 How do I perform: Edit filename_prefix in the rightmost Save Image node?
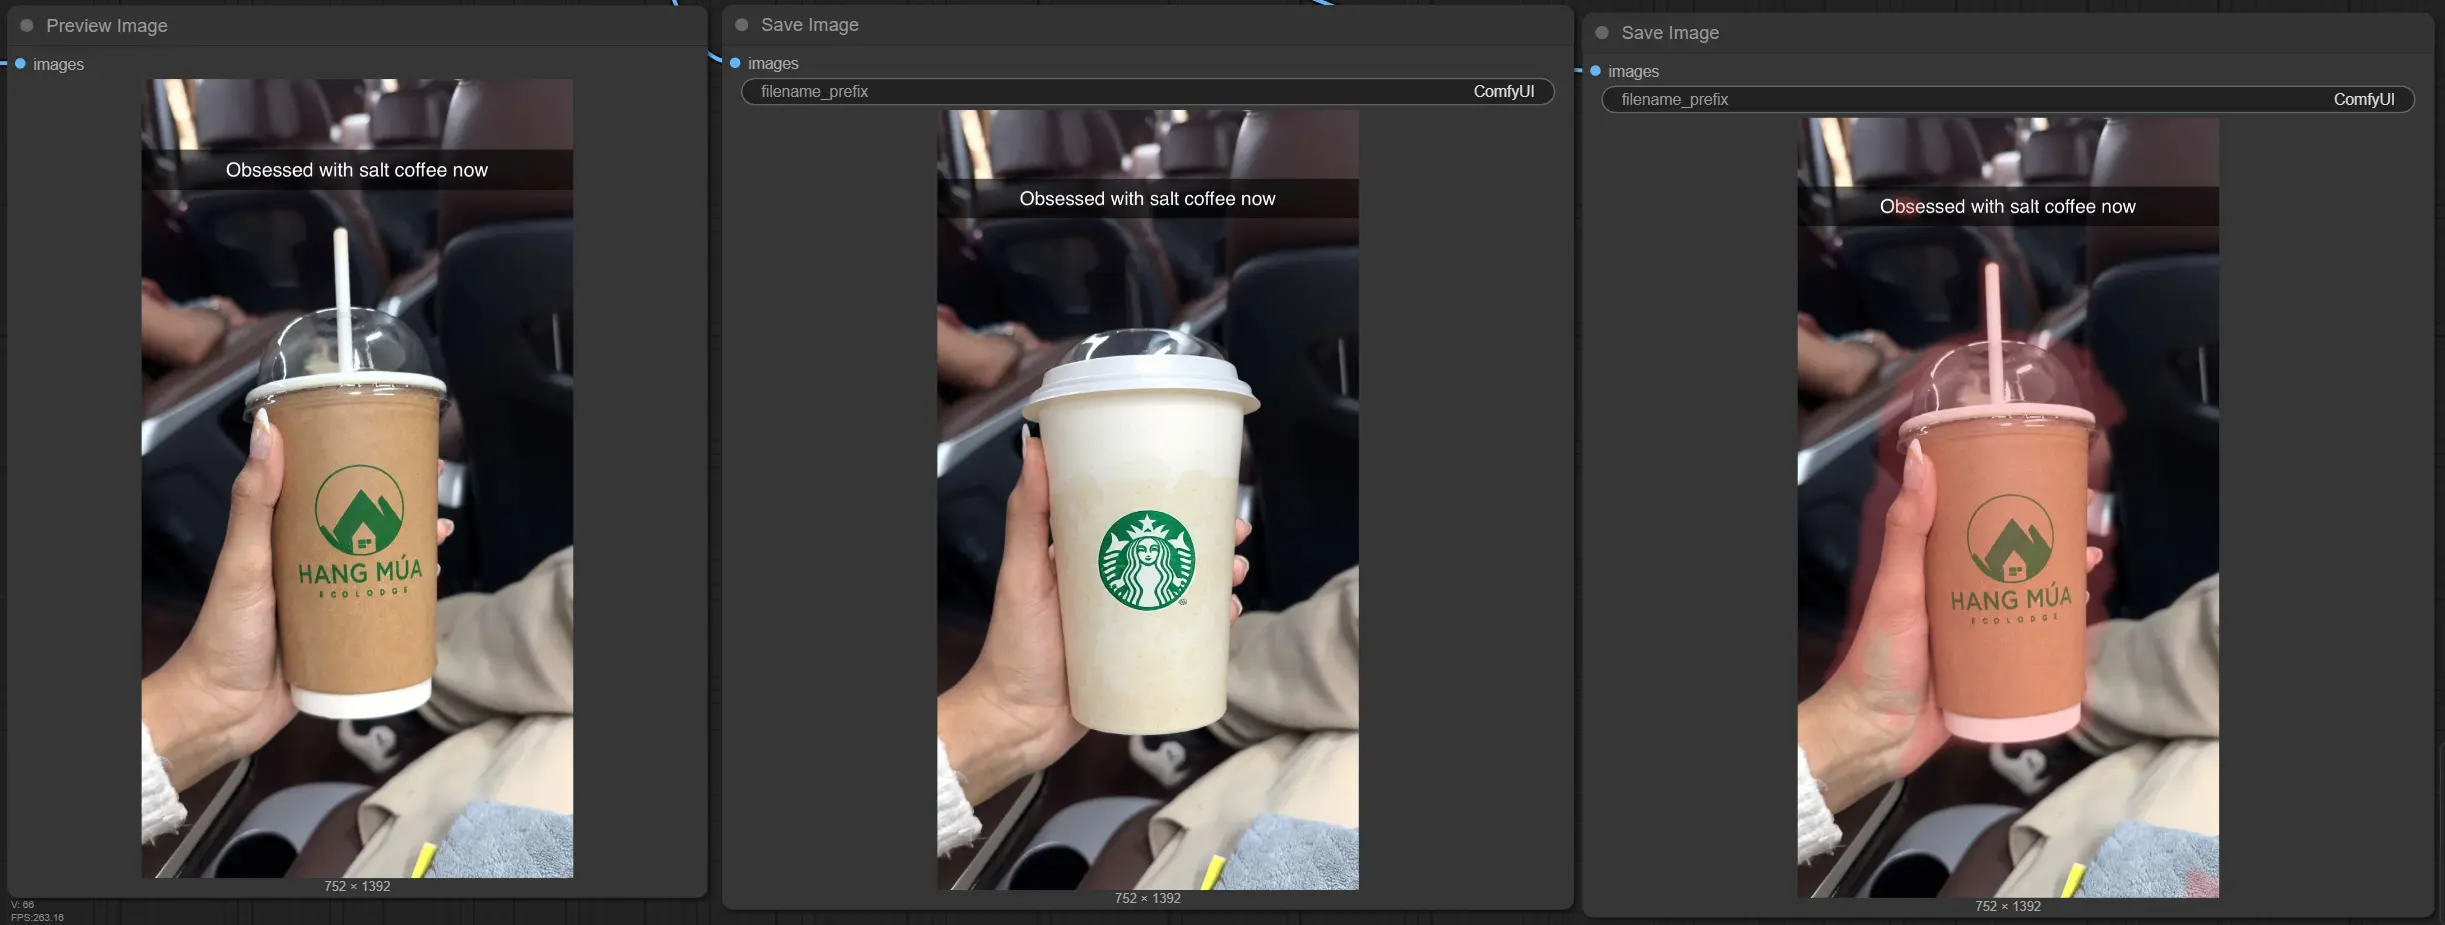(x=2007, y=100)
